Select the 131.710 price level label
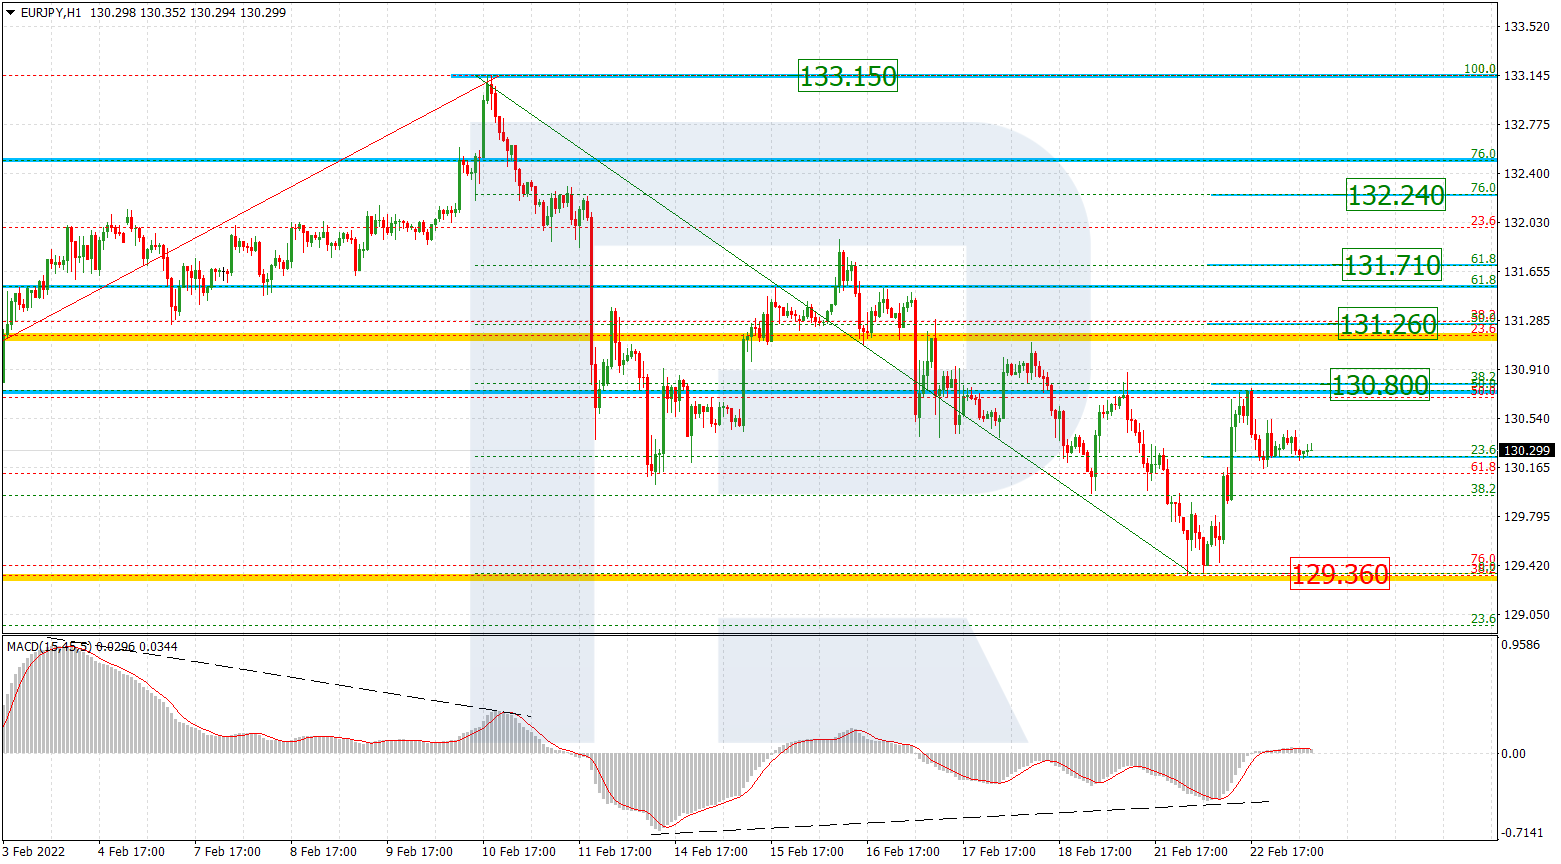Image resolution: width=1561 pixels, height=864 pixels. [x=1392, y=265]
